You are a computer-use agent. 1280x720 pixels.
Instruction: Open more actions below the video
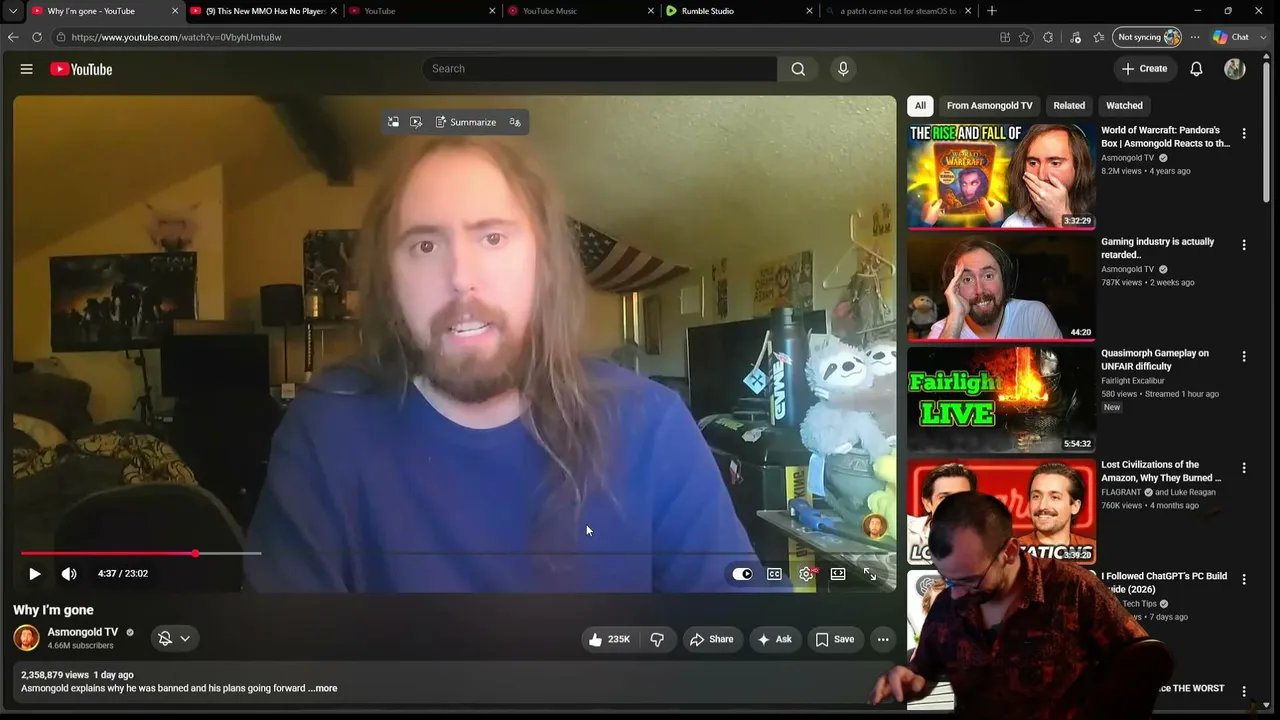(x=883, y=639)
